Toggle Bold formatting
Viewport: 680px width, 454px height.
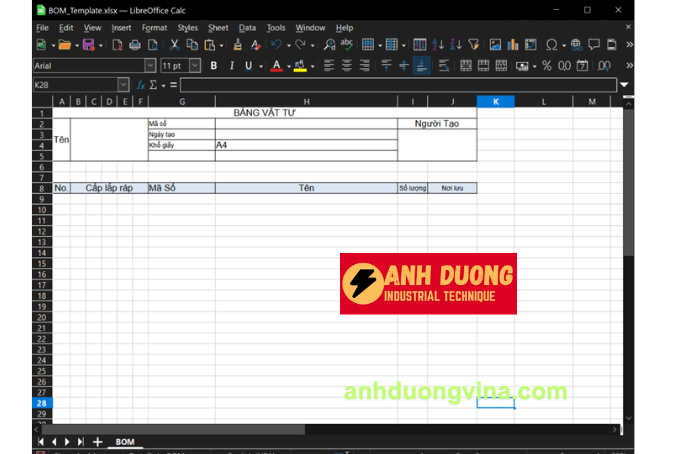[x=214, y=66]
